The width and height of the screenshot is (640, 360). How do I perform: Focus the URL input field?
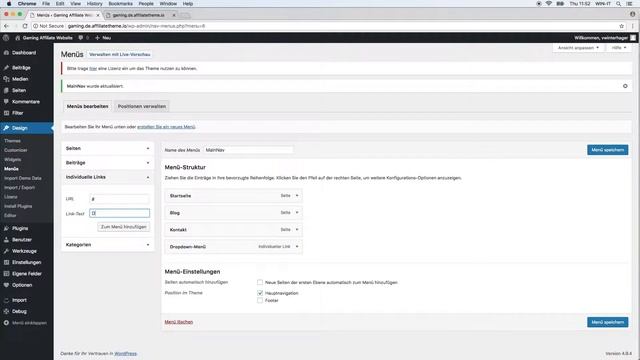point(119,199)
